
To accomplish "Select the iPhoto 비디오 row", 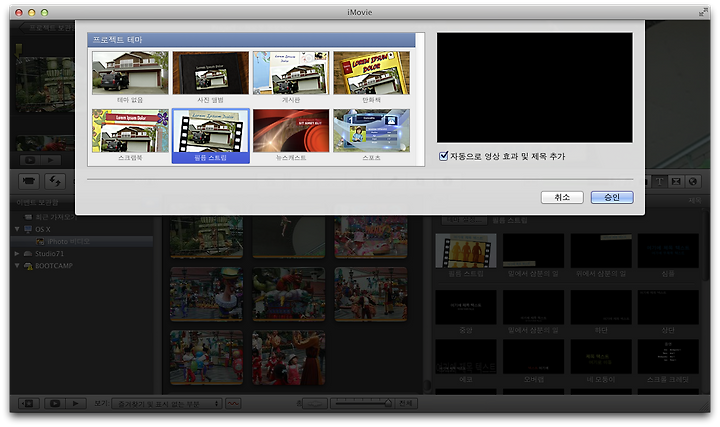I will pos(82,241).
